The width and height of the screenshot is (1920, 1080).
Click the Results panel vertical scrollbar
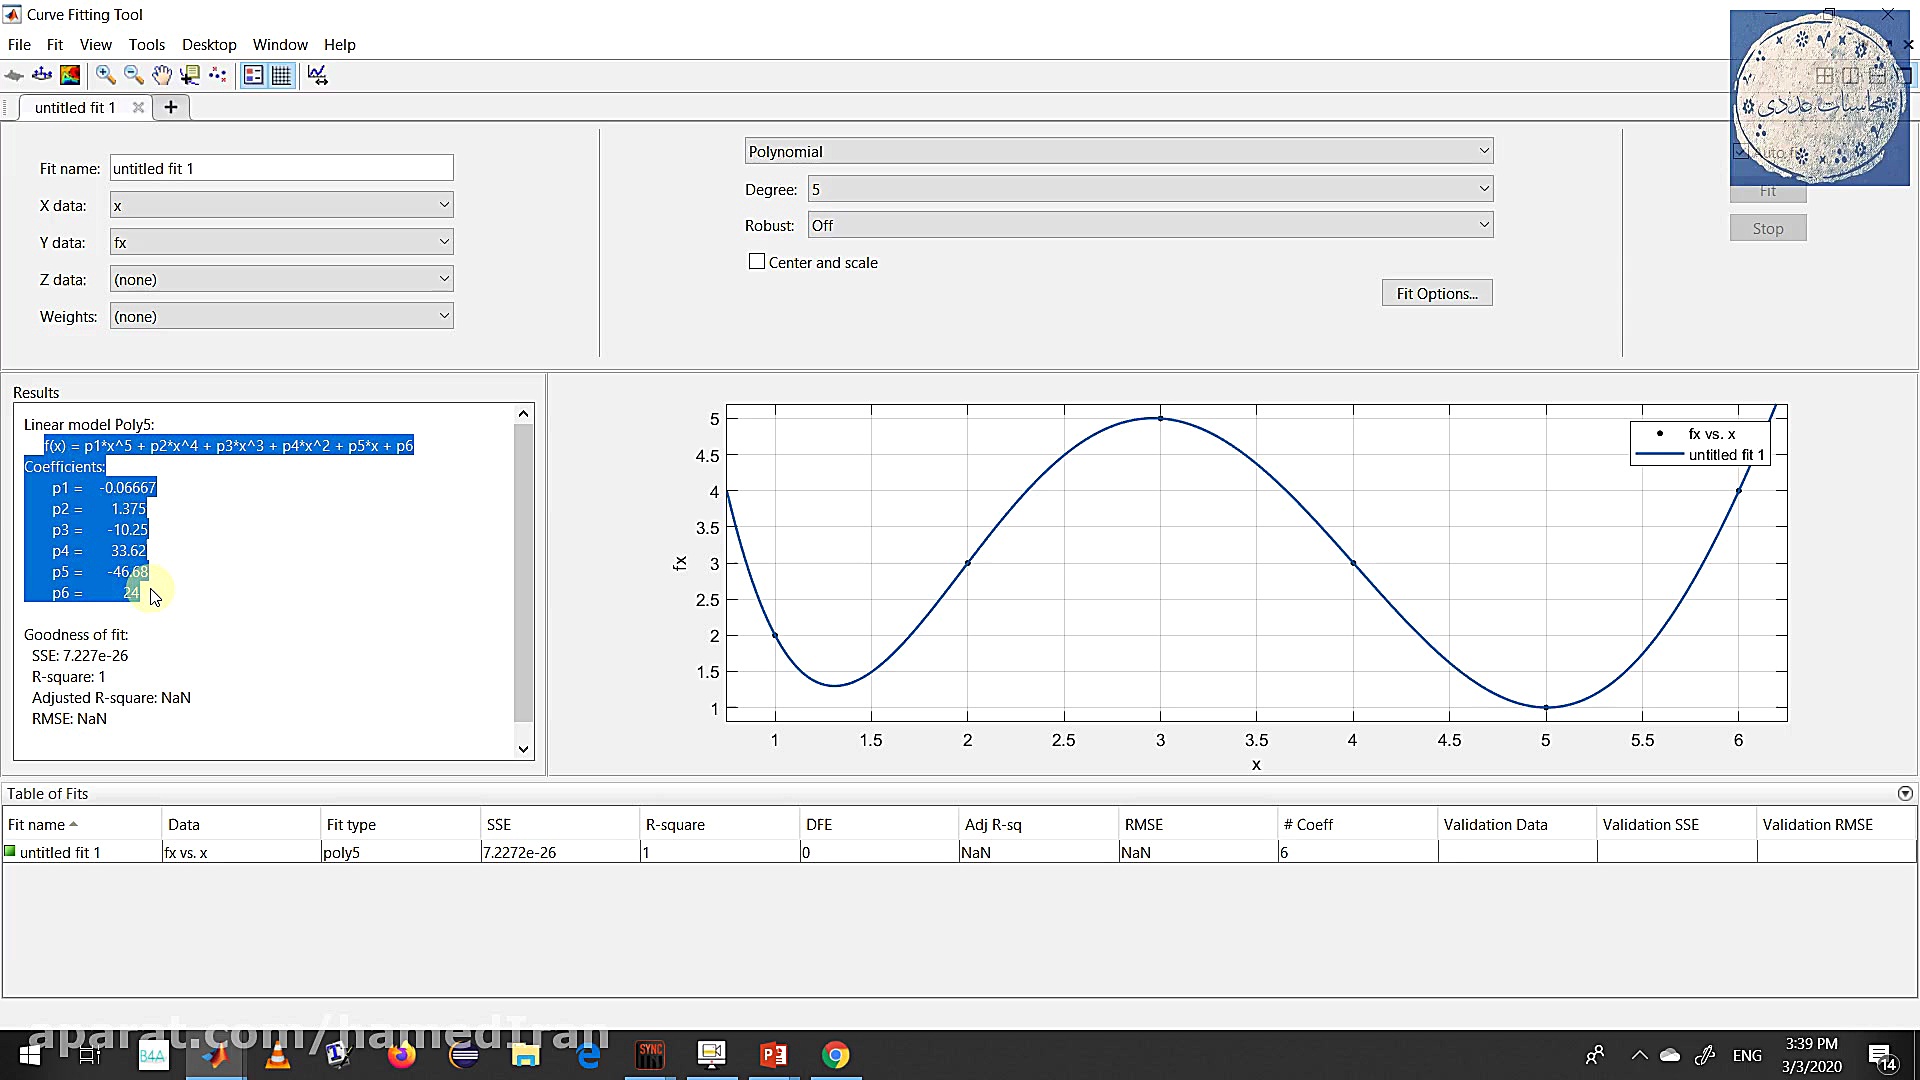click(x=523, y=570)
